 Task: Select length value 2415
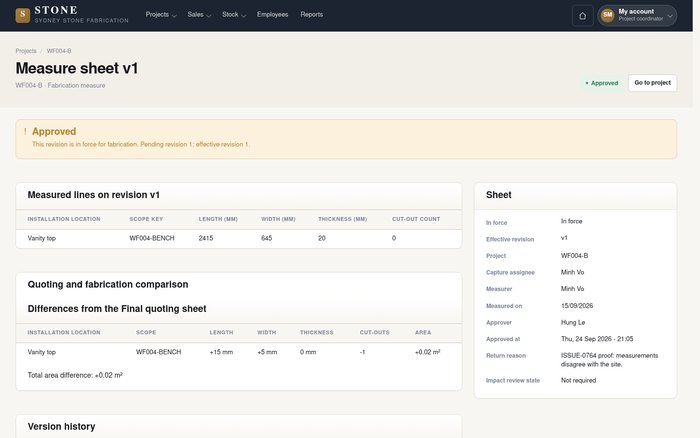point(206,238)
